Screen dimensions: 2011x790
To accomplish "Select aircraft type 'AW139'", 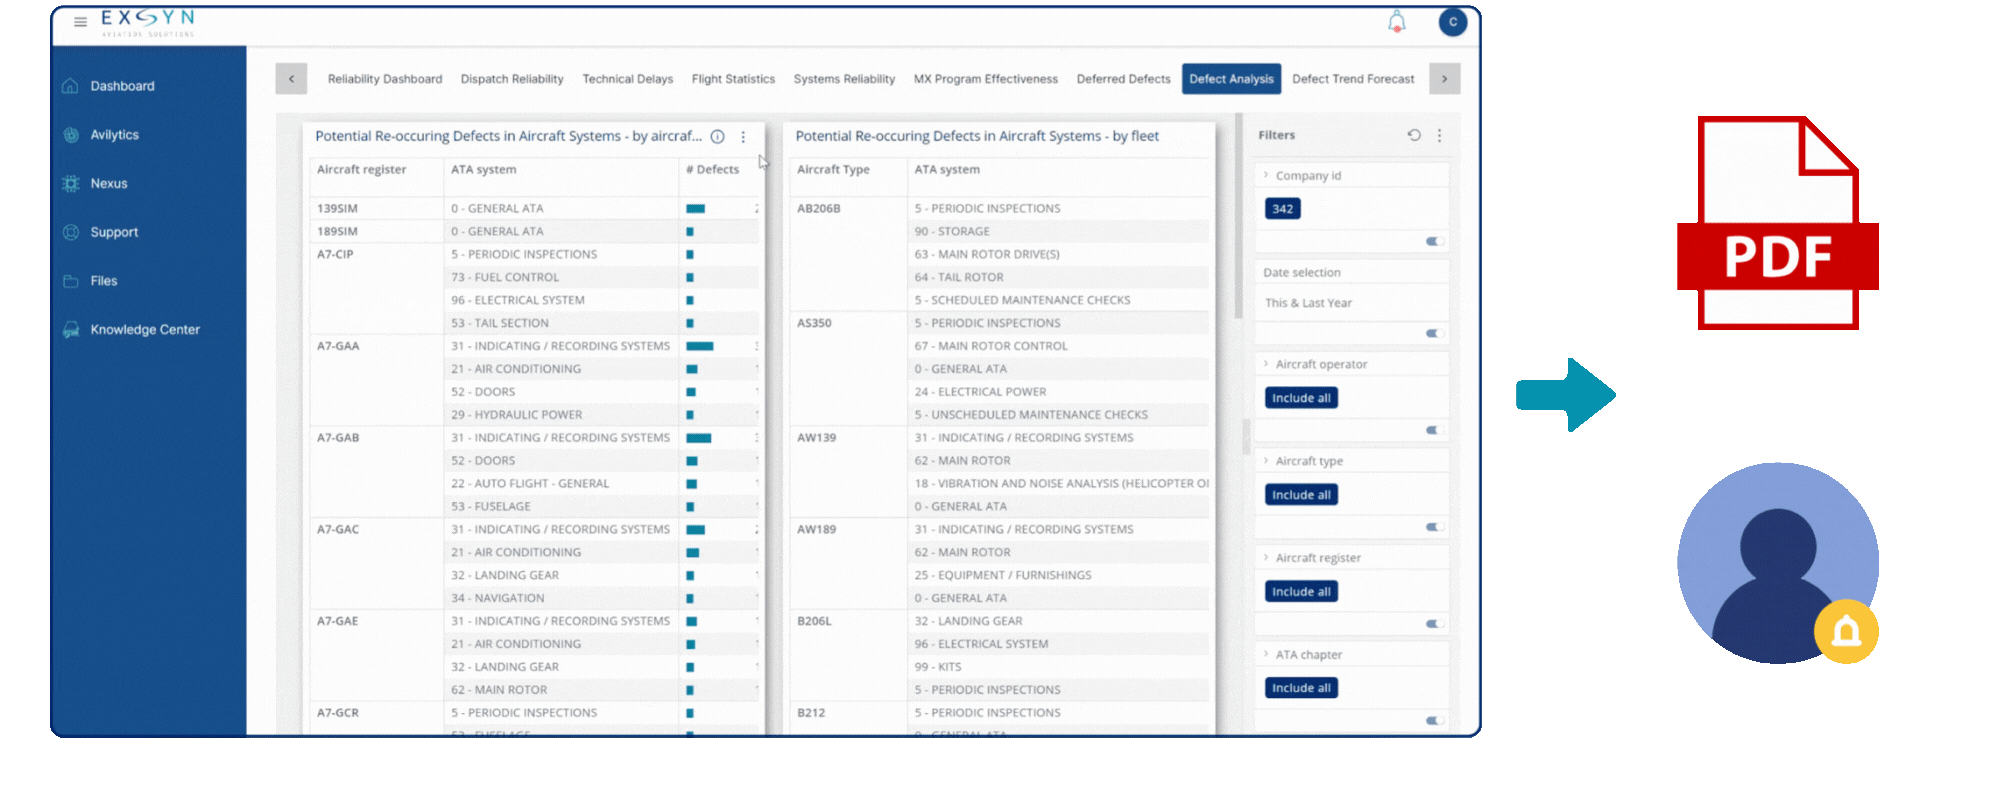I will (x=816, y=438).
